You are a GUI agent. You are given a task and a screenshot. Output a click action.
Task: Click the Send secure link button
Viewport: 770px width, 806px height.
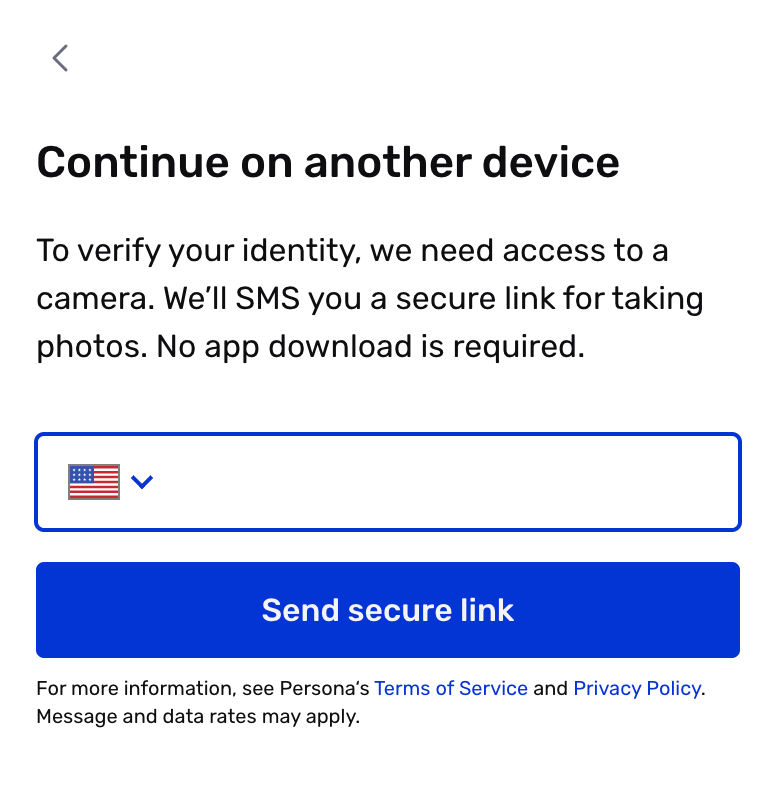tap(388, 610)
